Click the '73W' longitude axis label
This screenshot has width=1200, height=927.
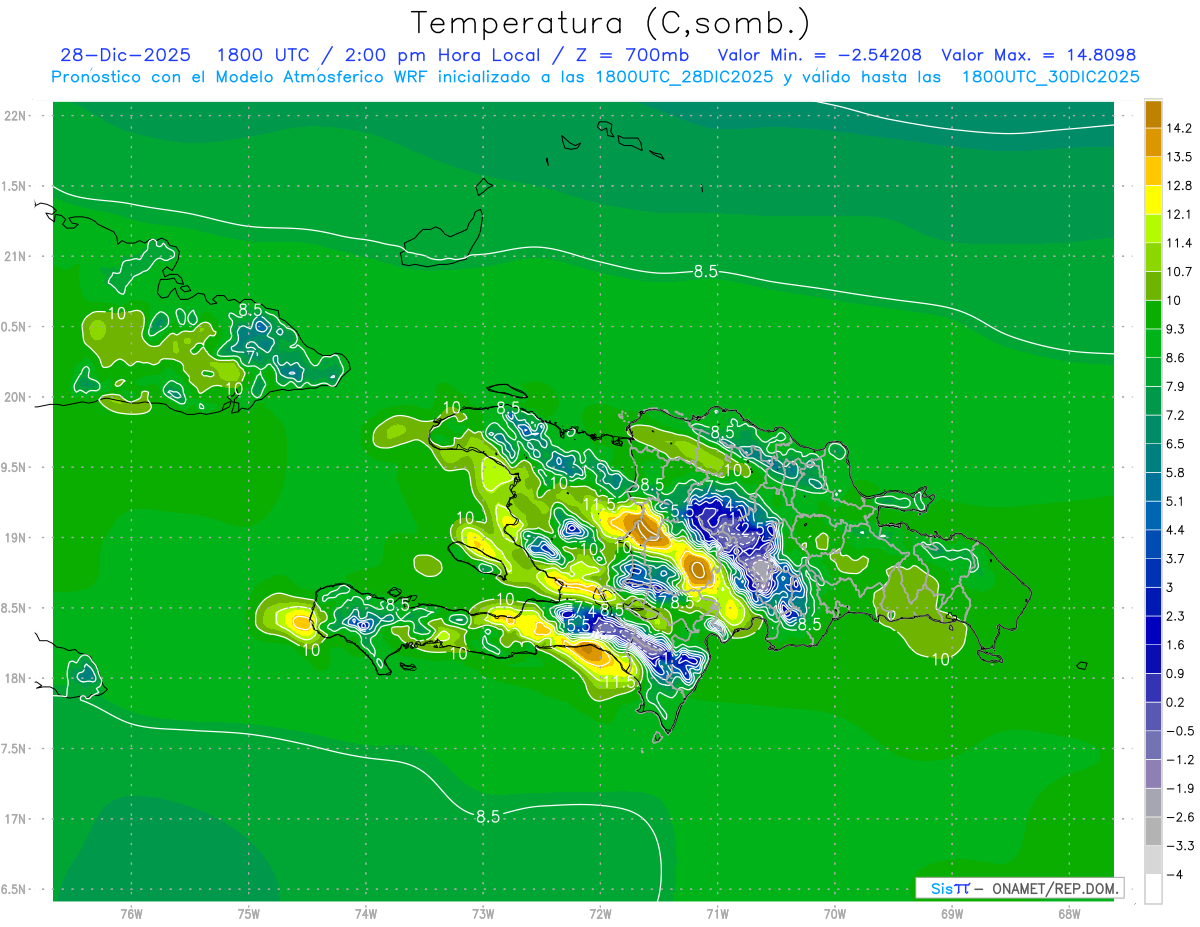(483, 913)
